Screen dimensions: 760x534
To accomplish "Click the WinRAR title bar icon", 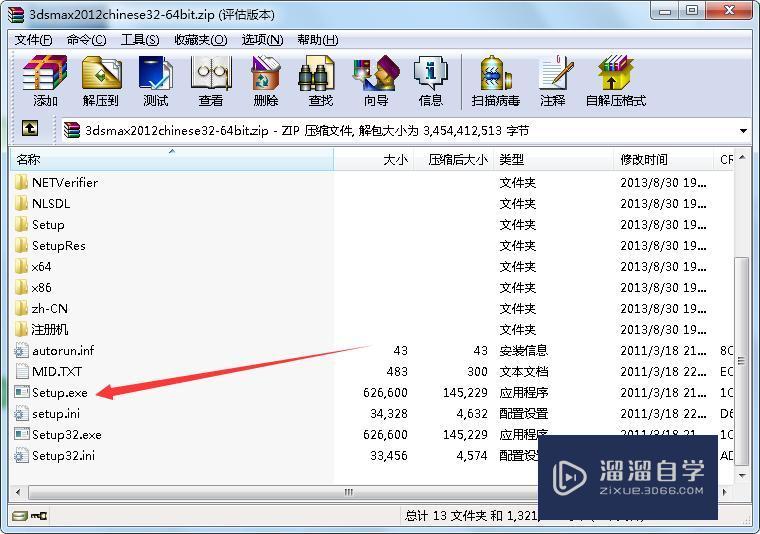I will click(16, 14).
